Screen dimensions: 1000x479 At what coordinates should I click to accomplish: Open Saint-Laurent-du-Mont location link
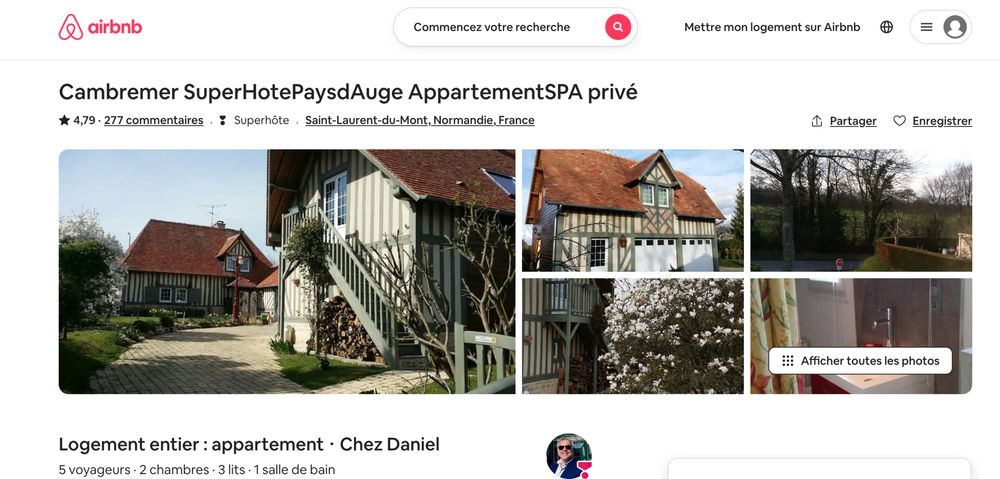point(420,120)
